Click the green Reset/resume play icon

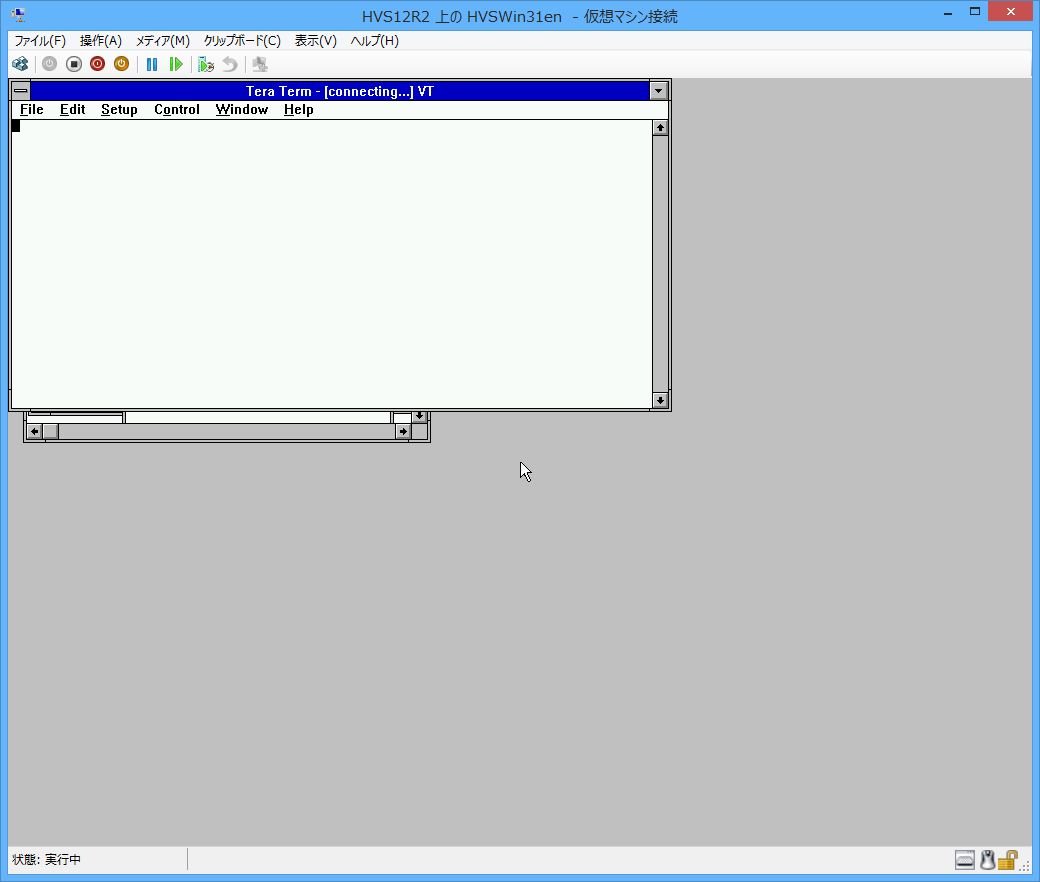176,64
